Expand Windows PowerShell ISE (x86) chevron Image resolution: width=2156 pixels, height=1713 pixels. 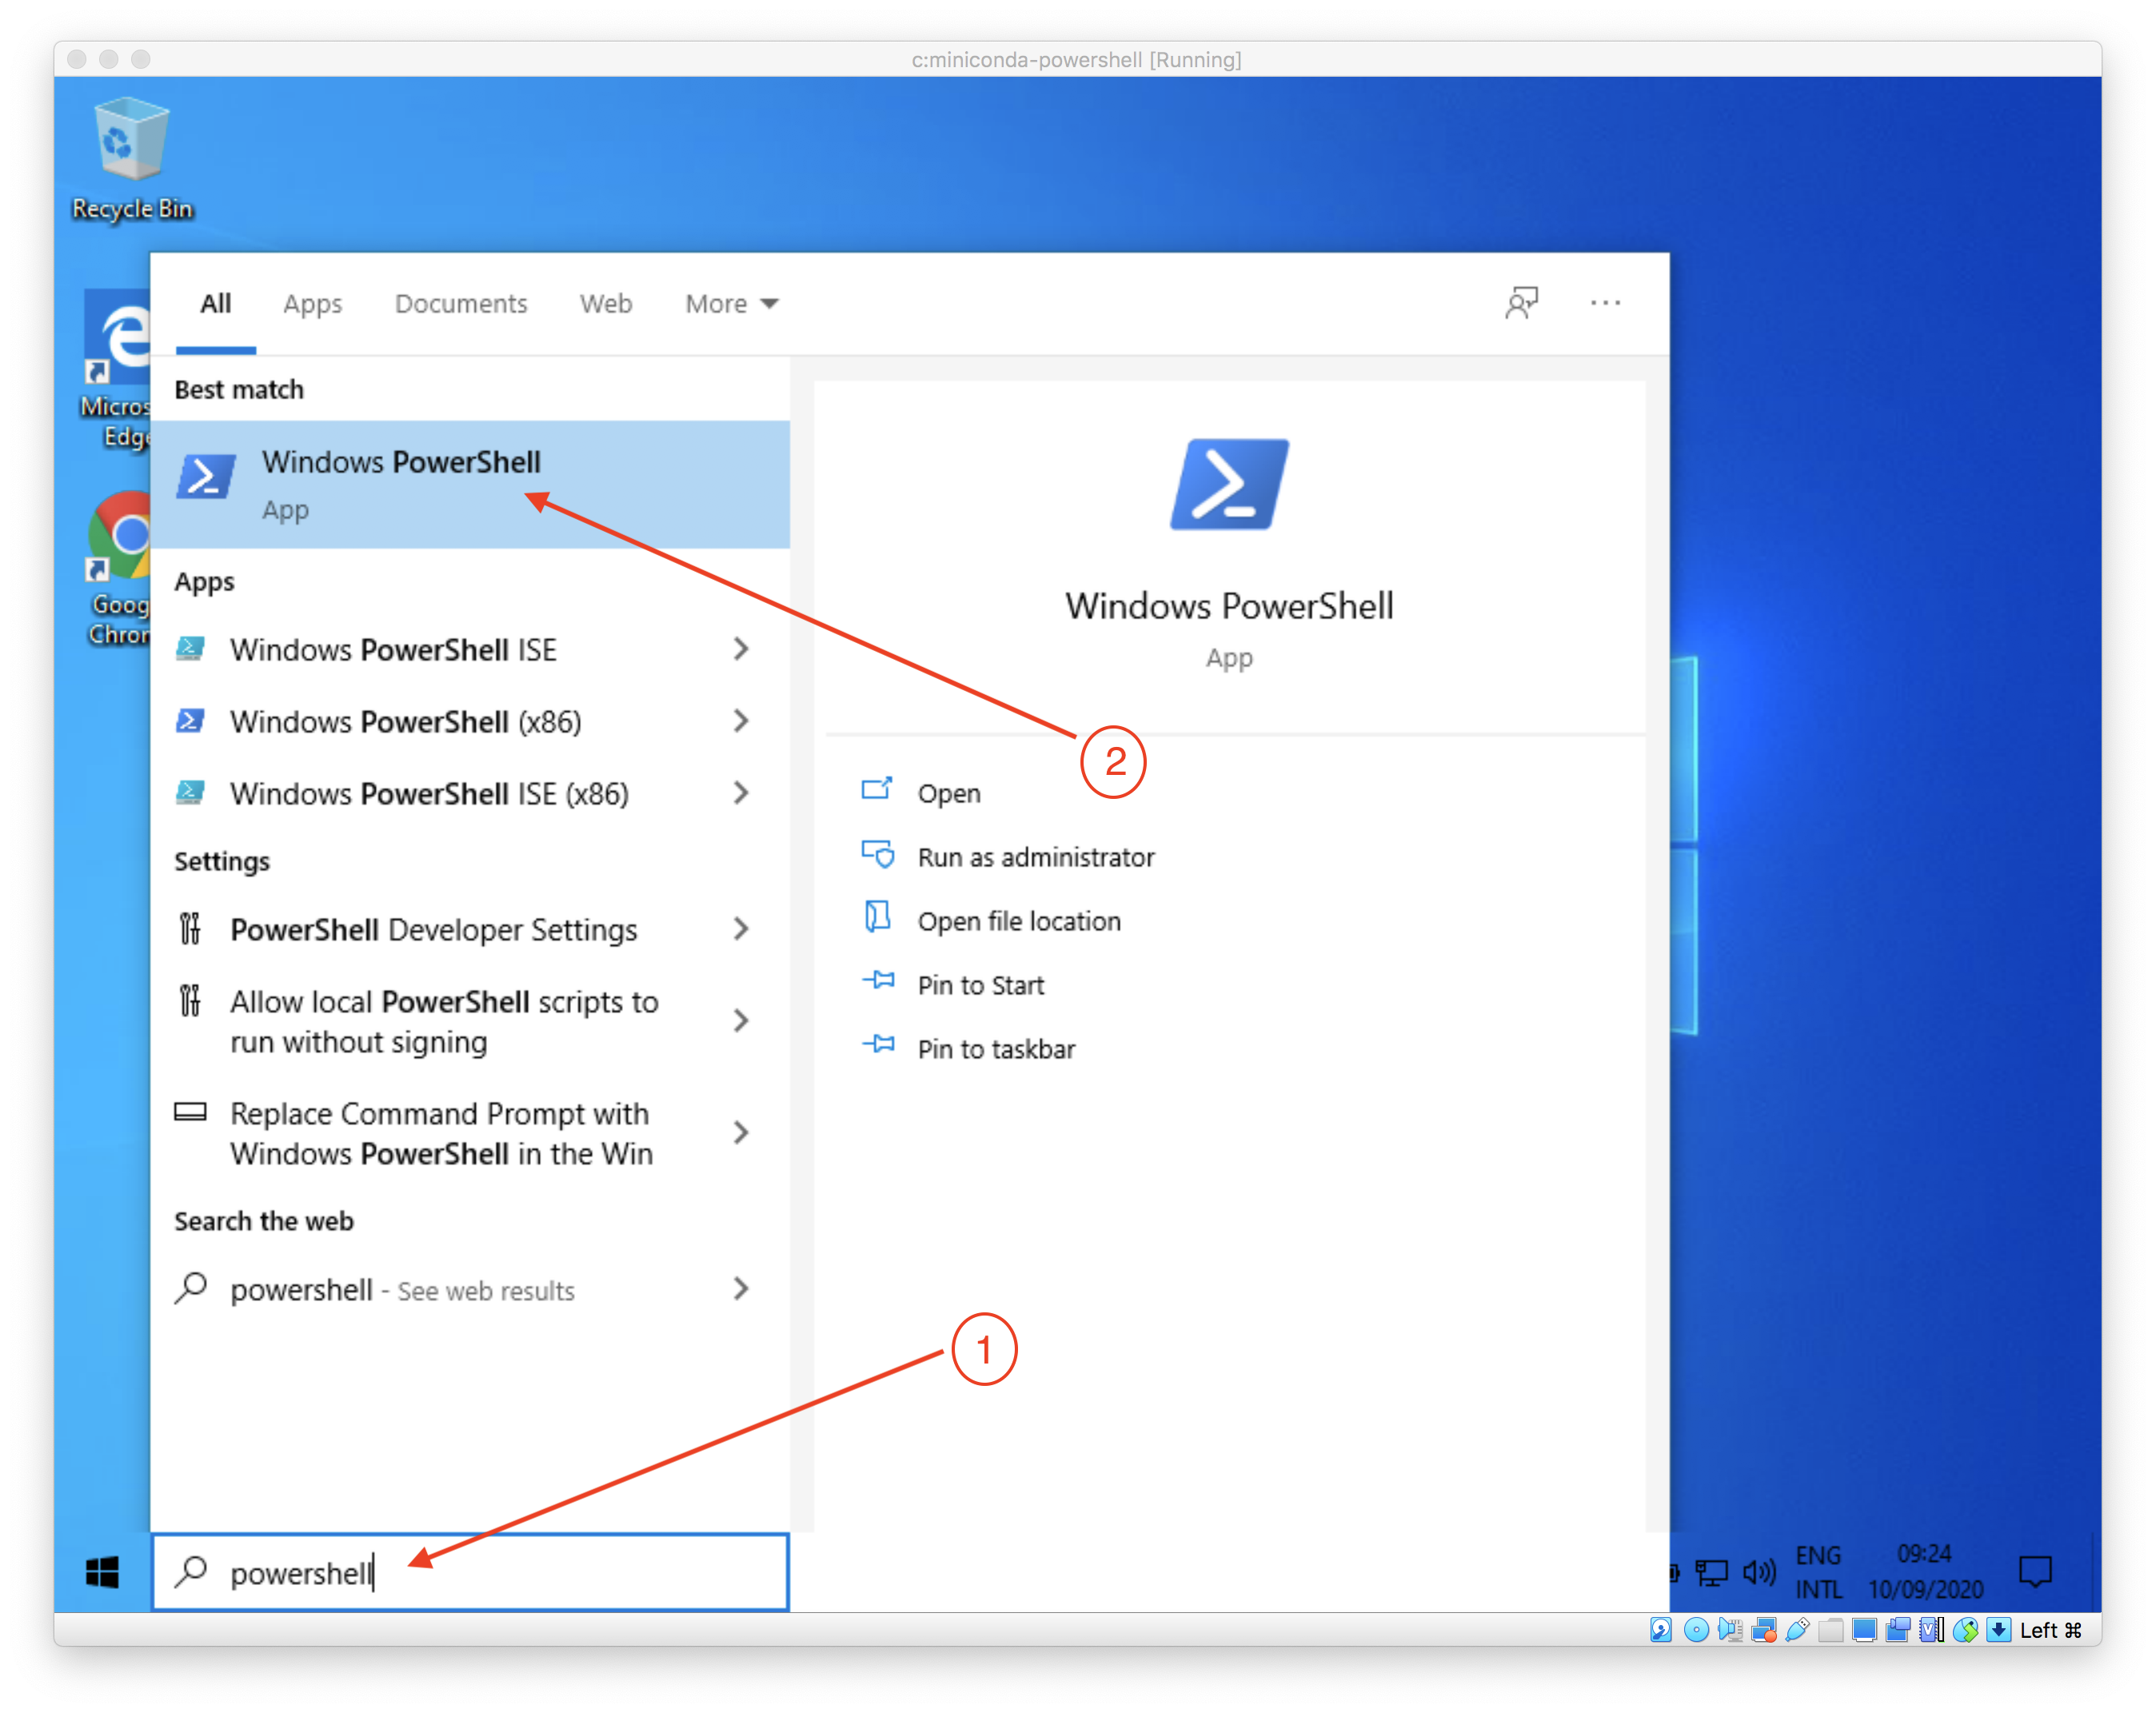click(x=741, y=793)
